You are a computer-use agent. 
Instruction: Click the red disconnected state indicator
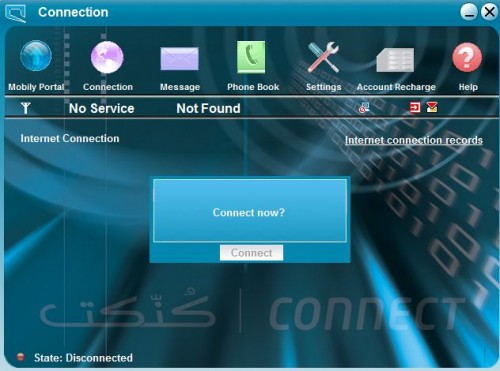coord(21,357)
